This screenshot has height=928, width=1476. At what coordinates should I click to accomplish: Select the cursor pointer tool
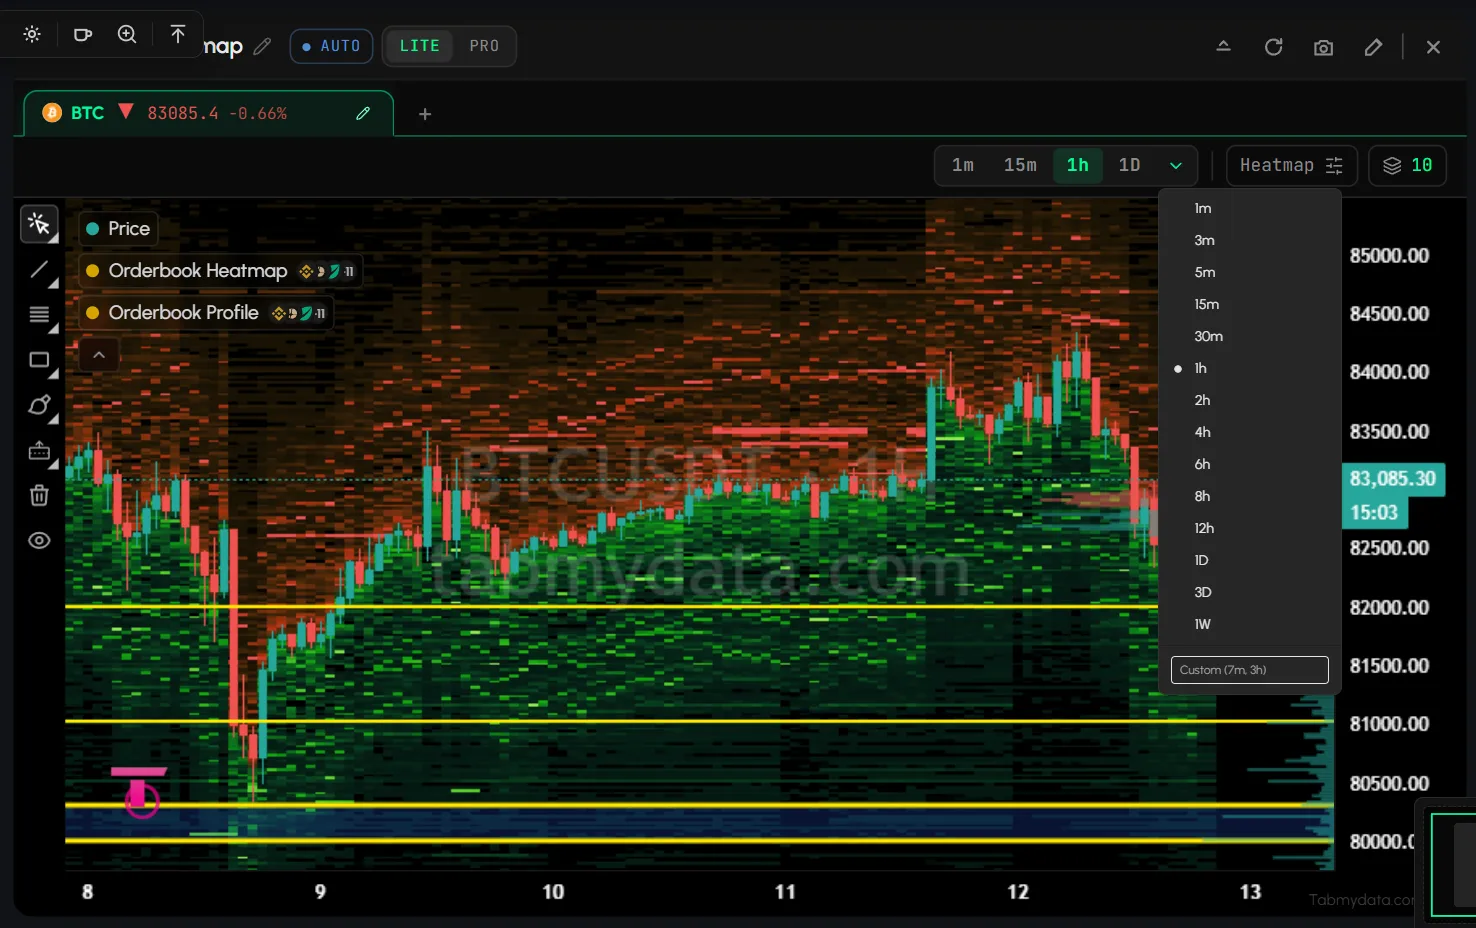pos(39,224)
